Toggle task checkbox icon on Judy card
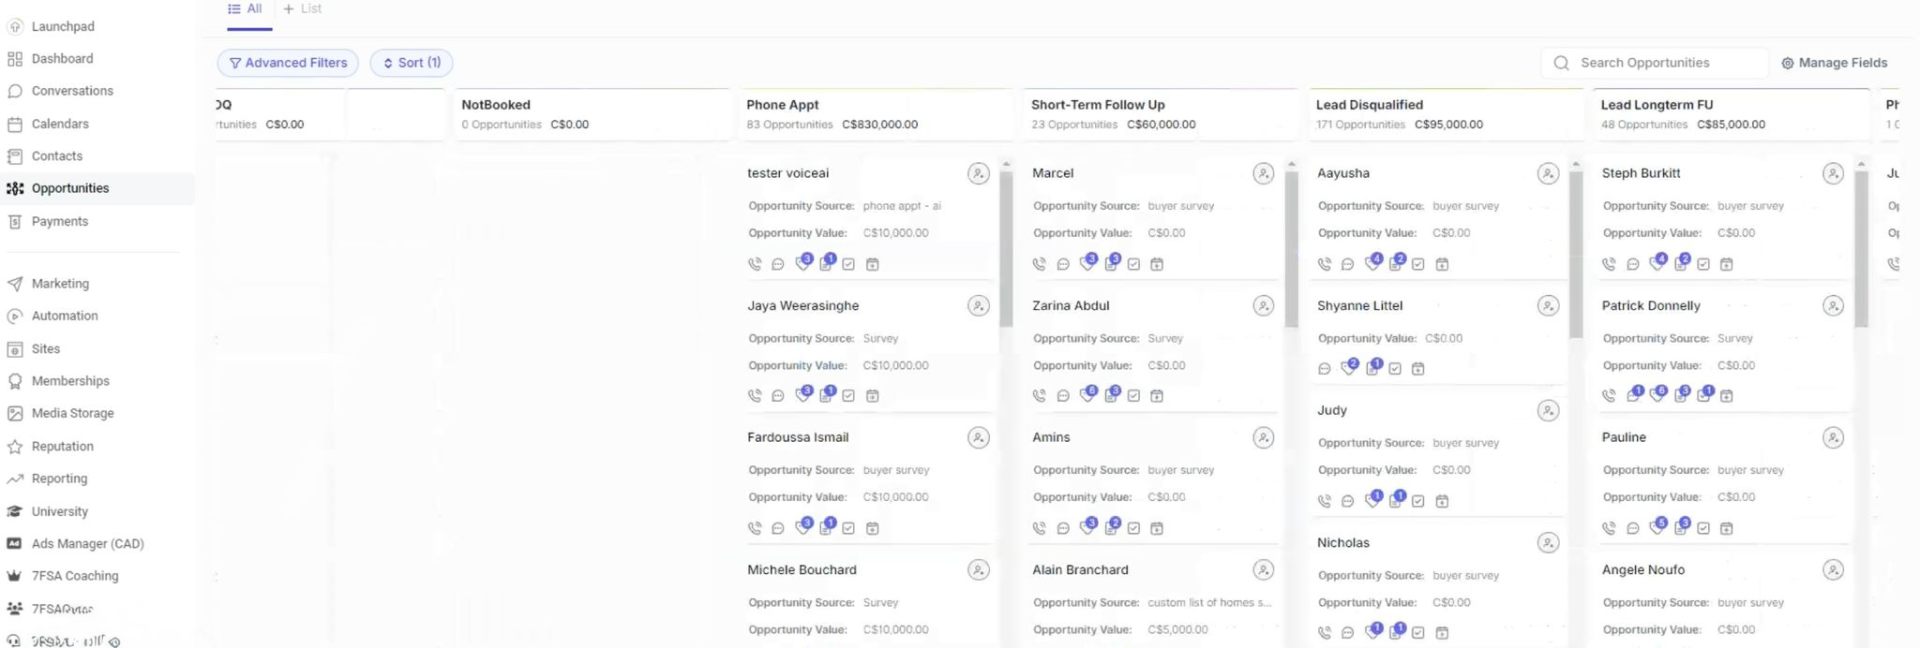Screen dimensions: 1920x648 (x=1418, y=501)
